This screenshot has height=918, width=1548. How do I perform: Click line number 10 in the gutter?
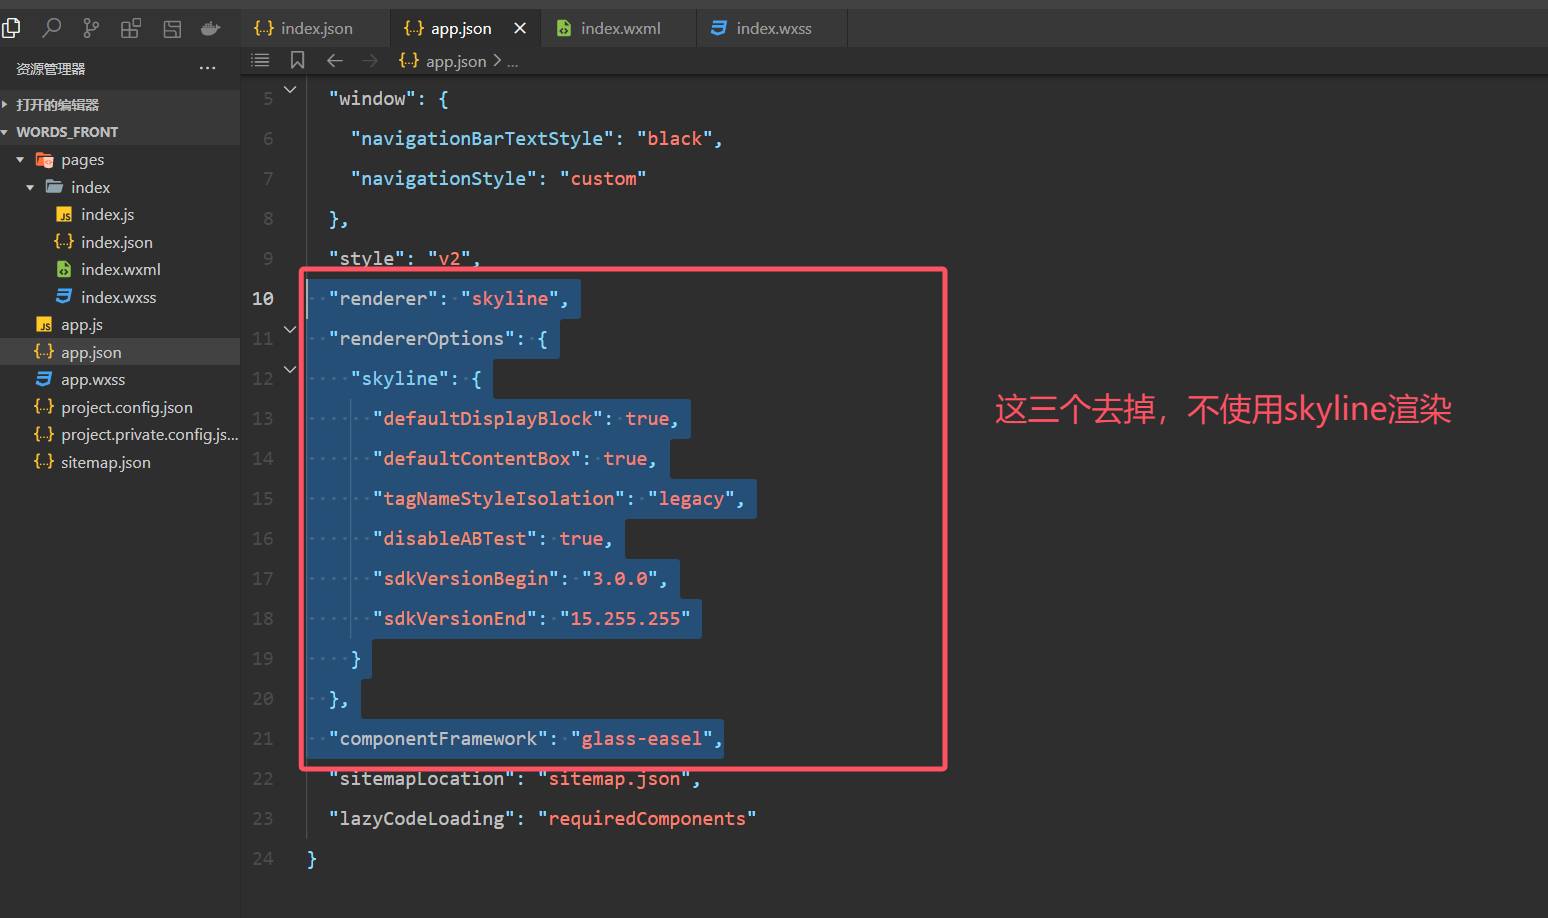(x=263, y=299)
